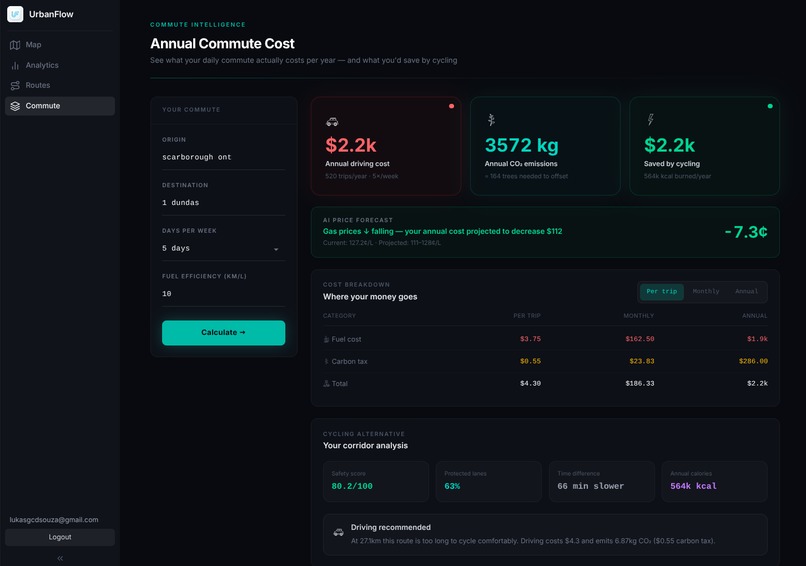Focus the Origin input field

(x=223, y=157)
